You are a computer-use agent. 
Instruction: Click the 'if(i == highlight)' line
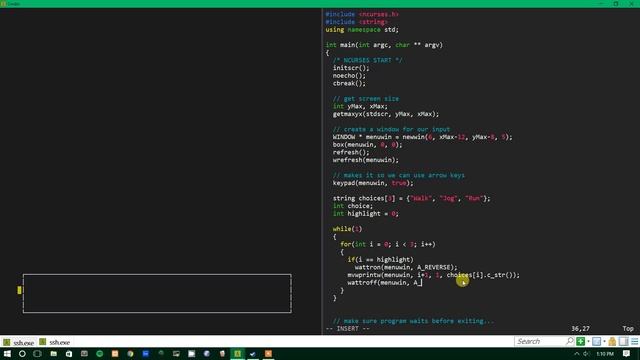pos(380,260)
